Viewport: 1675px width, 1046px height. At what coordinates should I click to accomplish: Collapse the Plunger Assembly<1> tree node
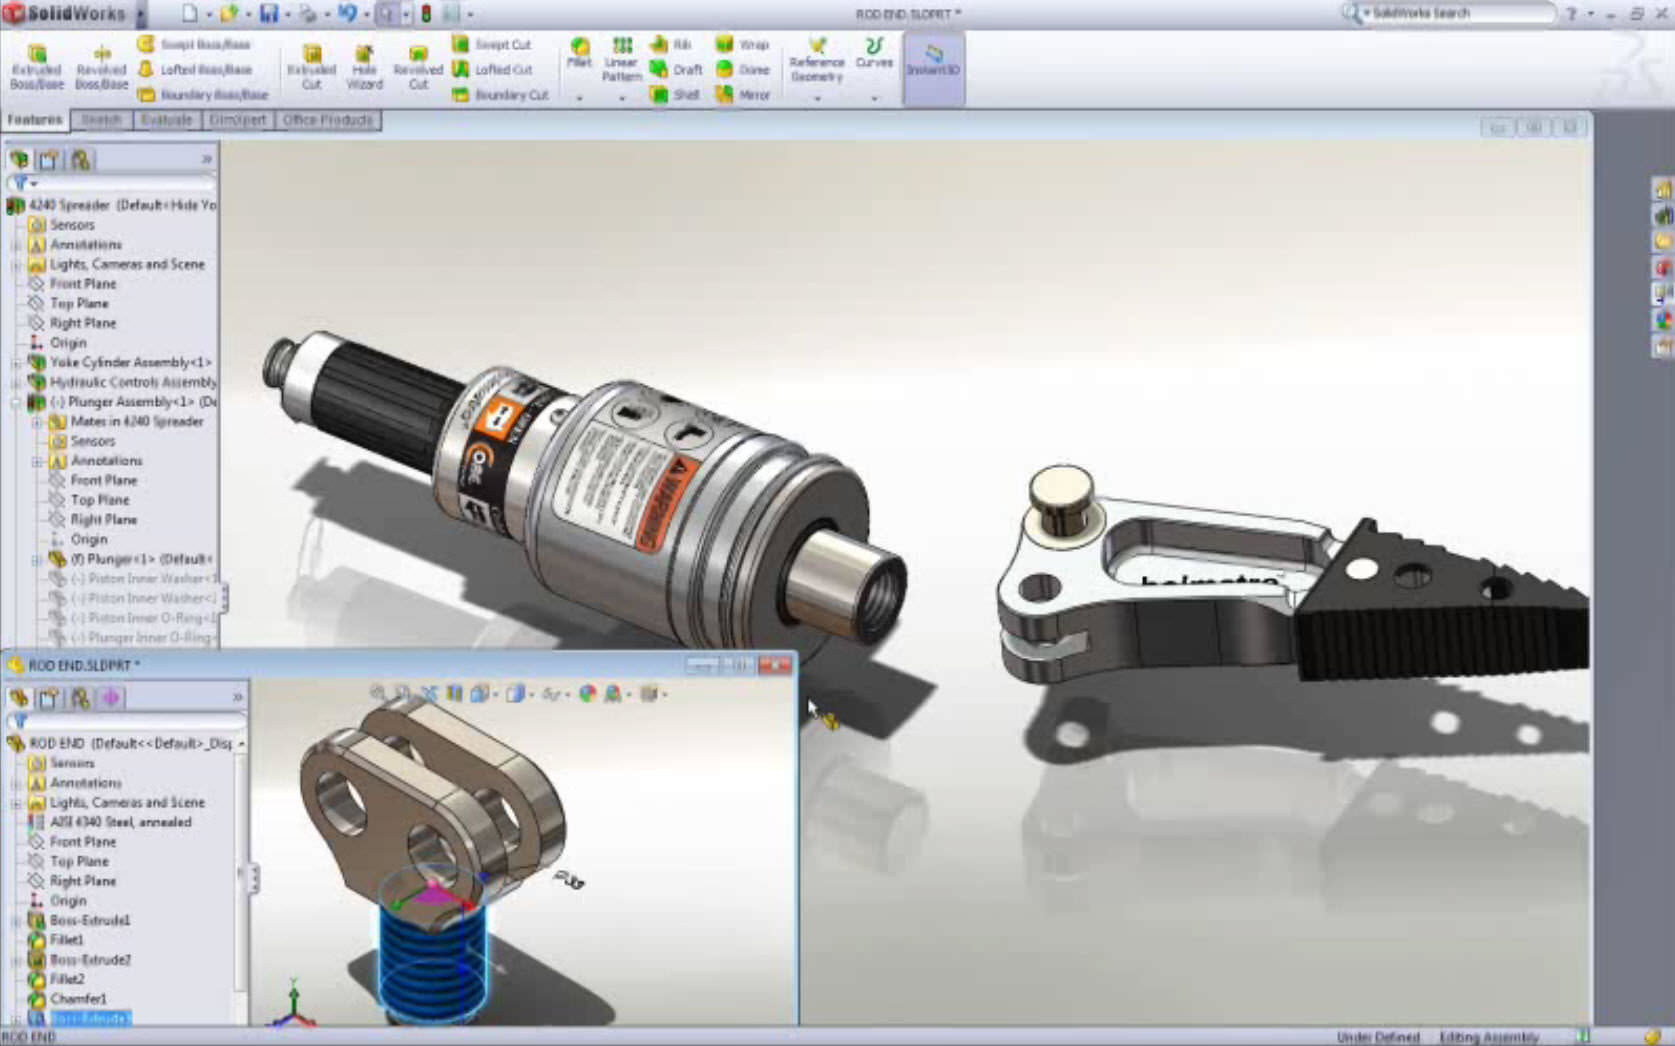[x=16, y=402]
